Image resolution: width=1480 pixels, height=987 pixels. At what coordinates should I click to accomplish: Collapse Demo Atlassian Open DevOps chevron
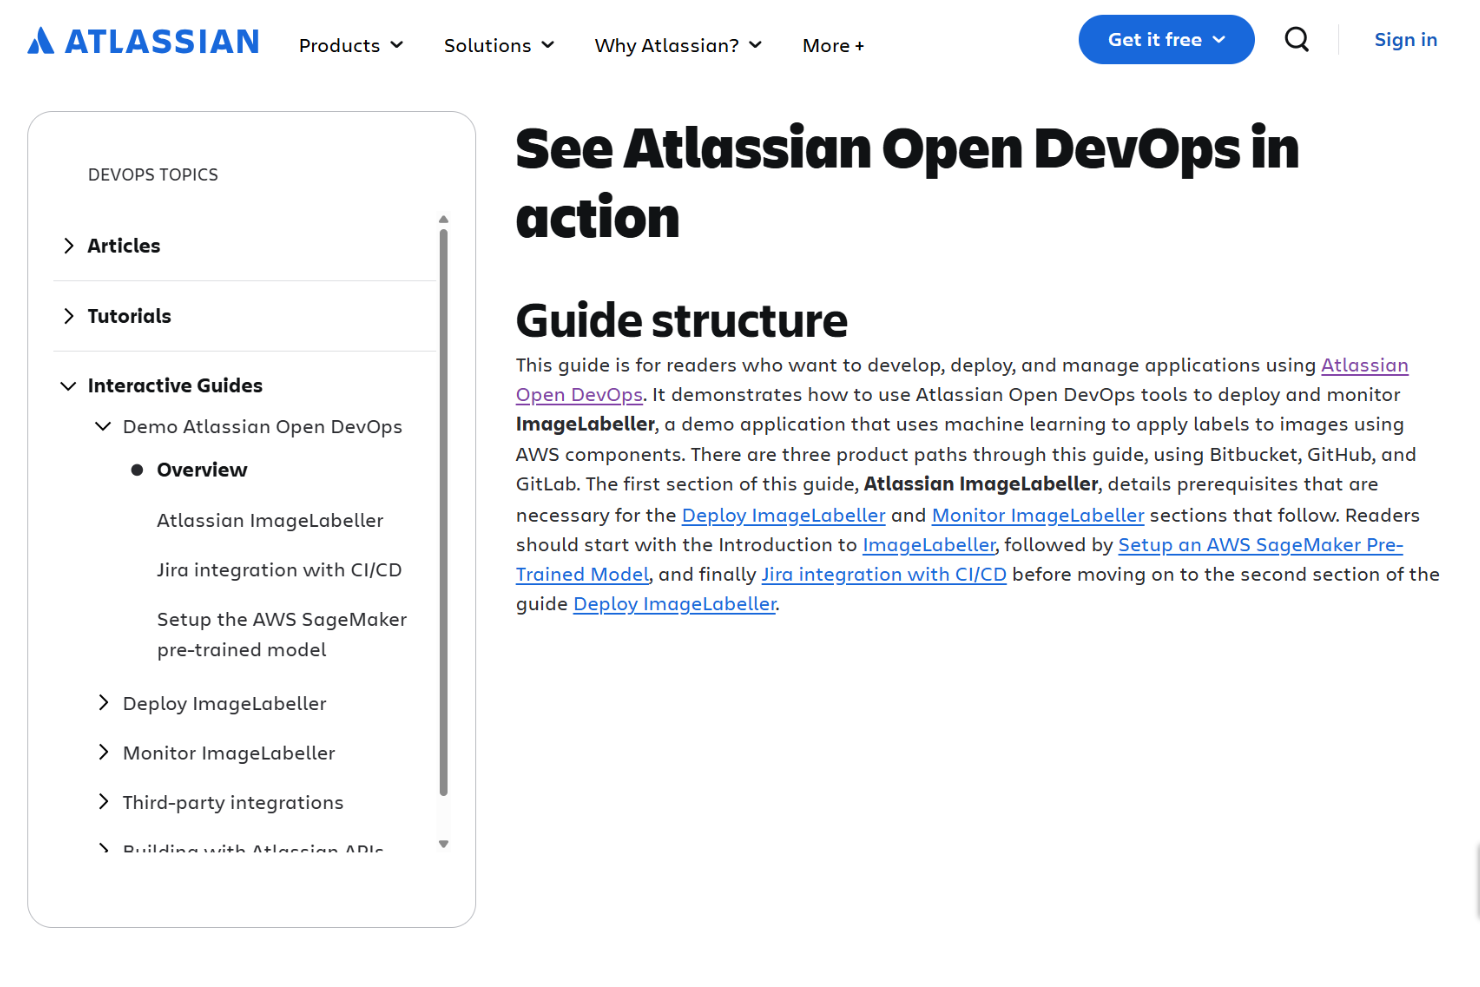[x=103, y=427]
